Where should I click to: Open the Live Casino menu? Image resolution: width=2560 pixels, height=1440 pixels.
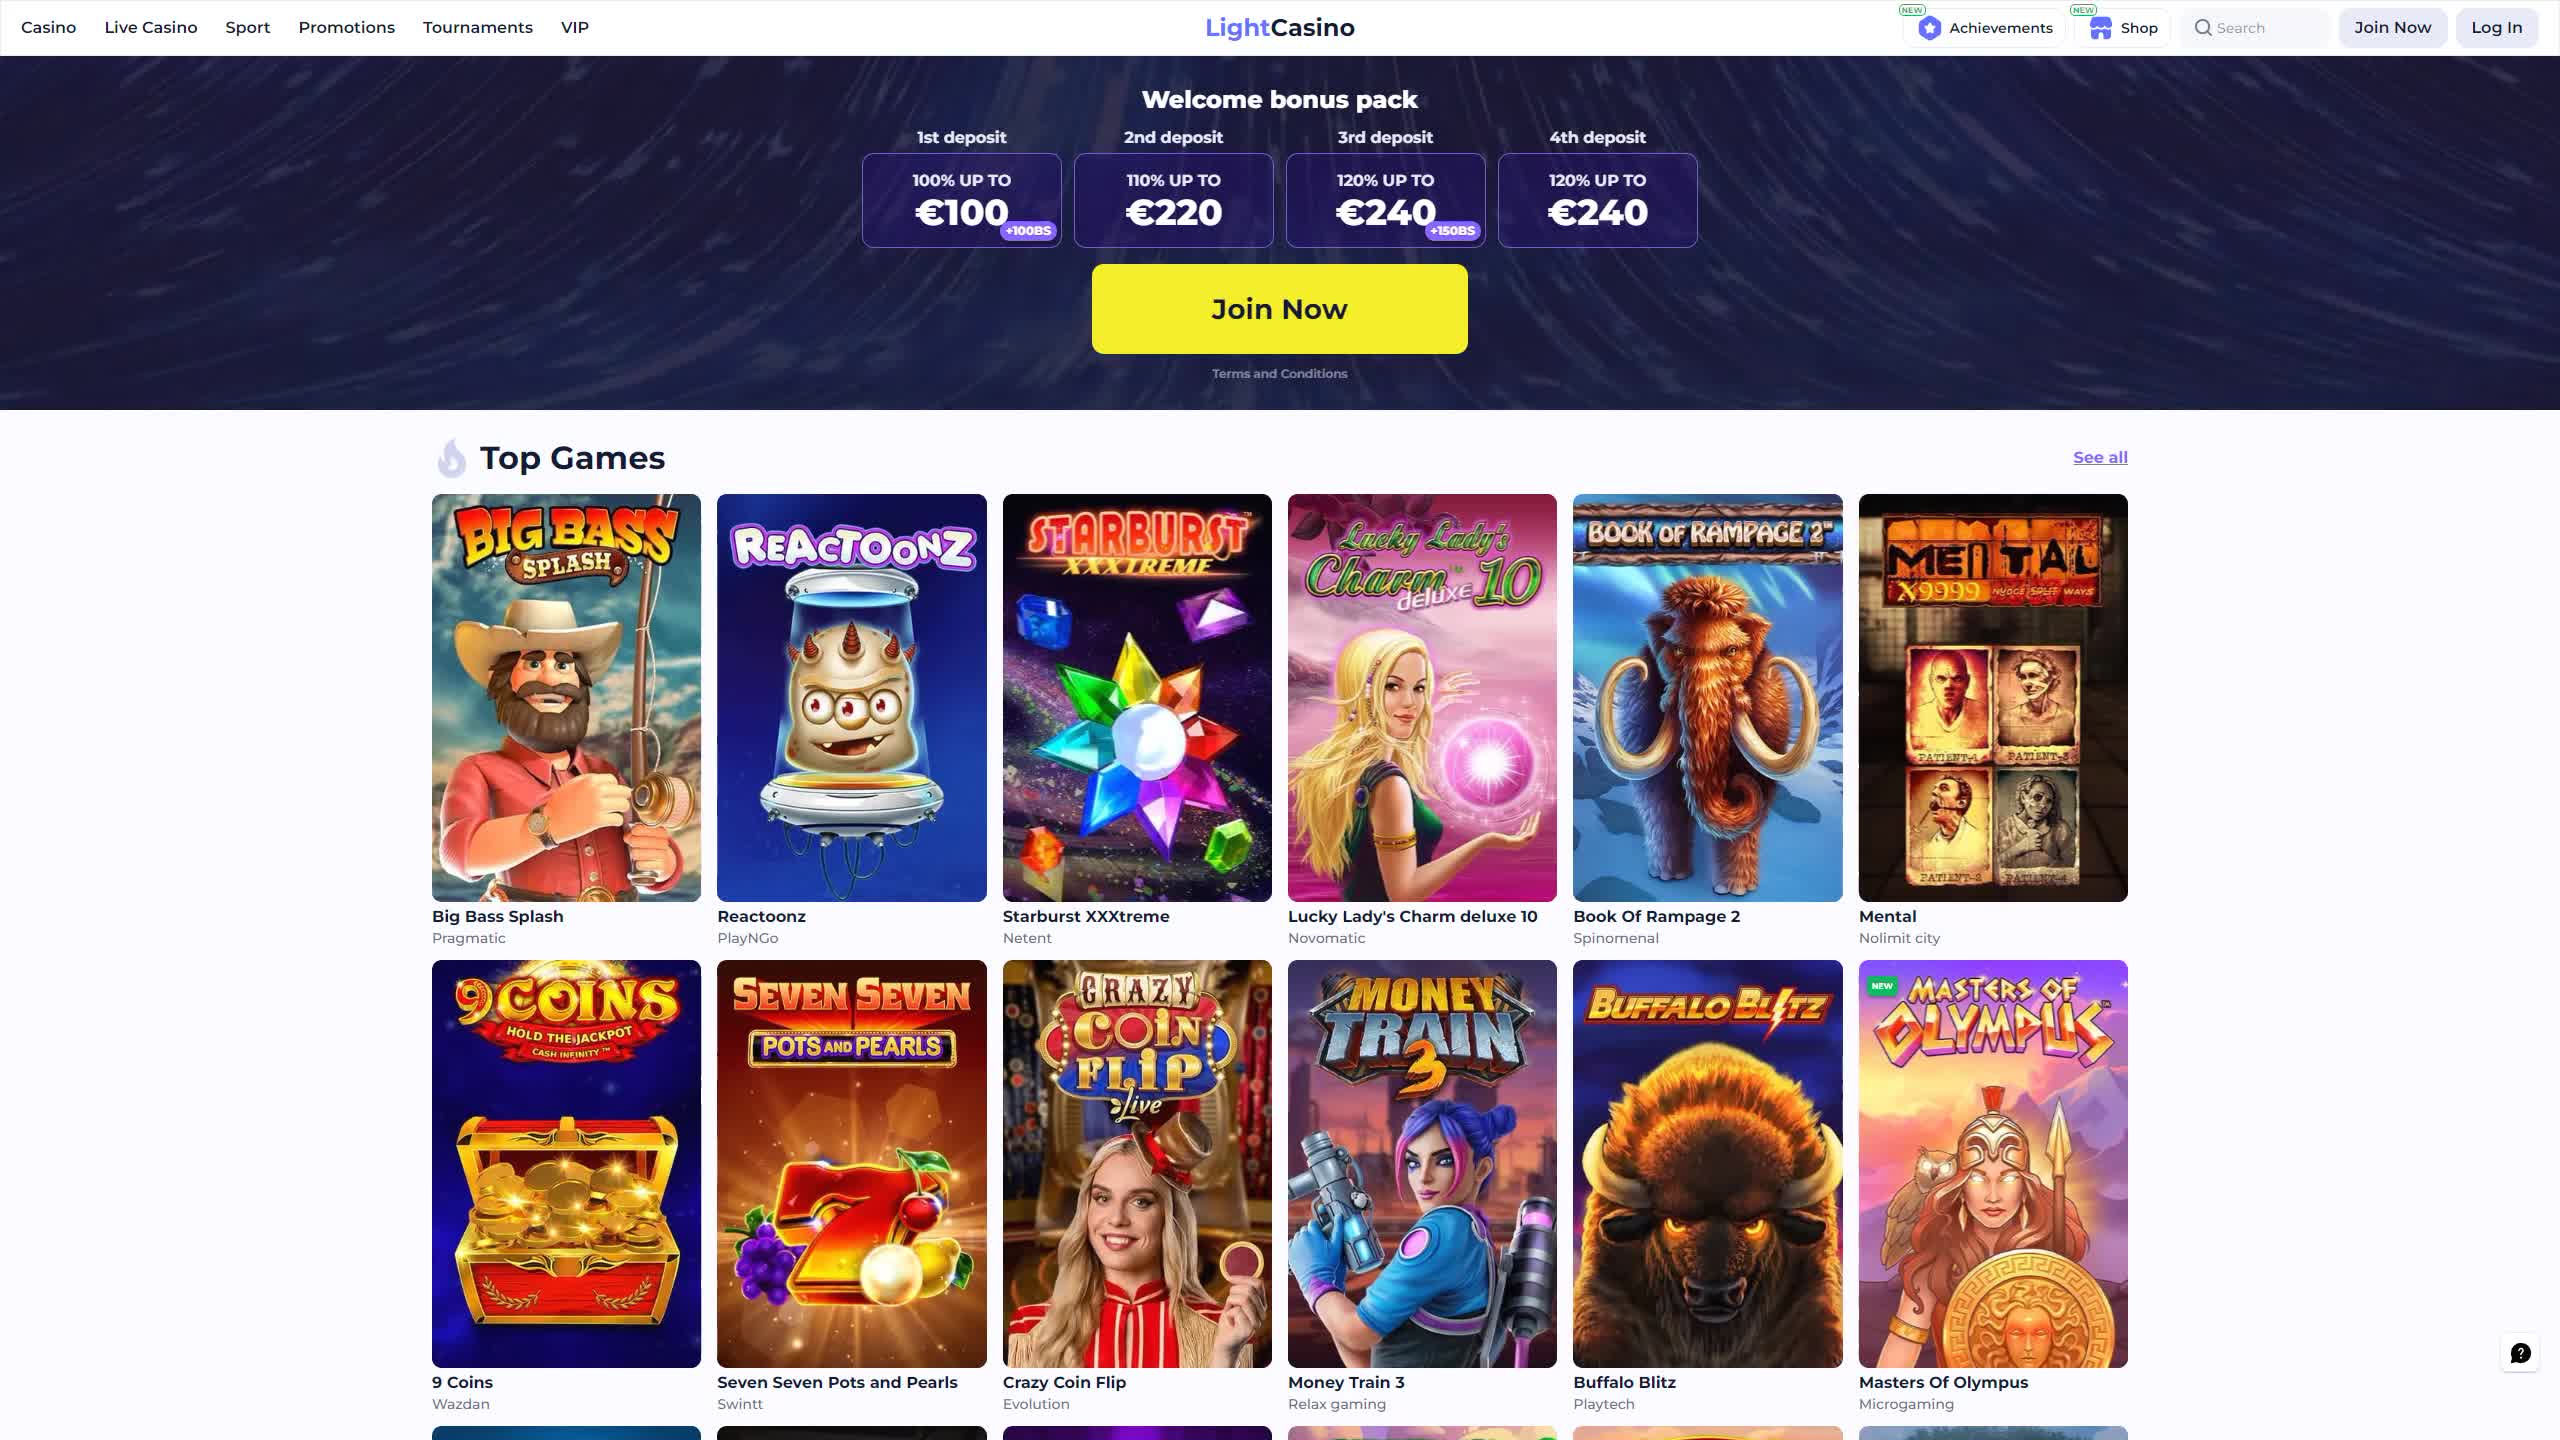point(151,28)
